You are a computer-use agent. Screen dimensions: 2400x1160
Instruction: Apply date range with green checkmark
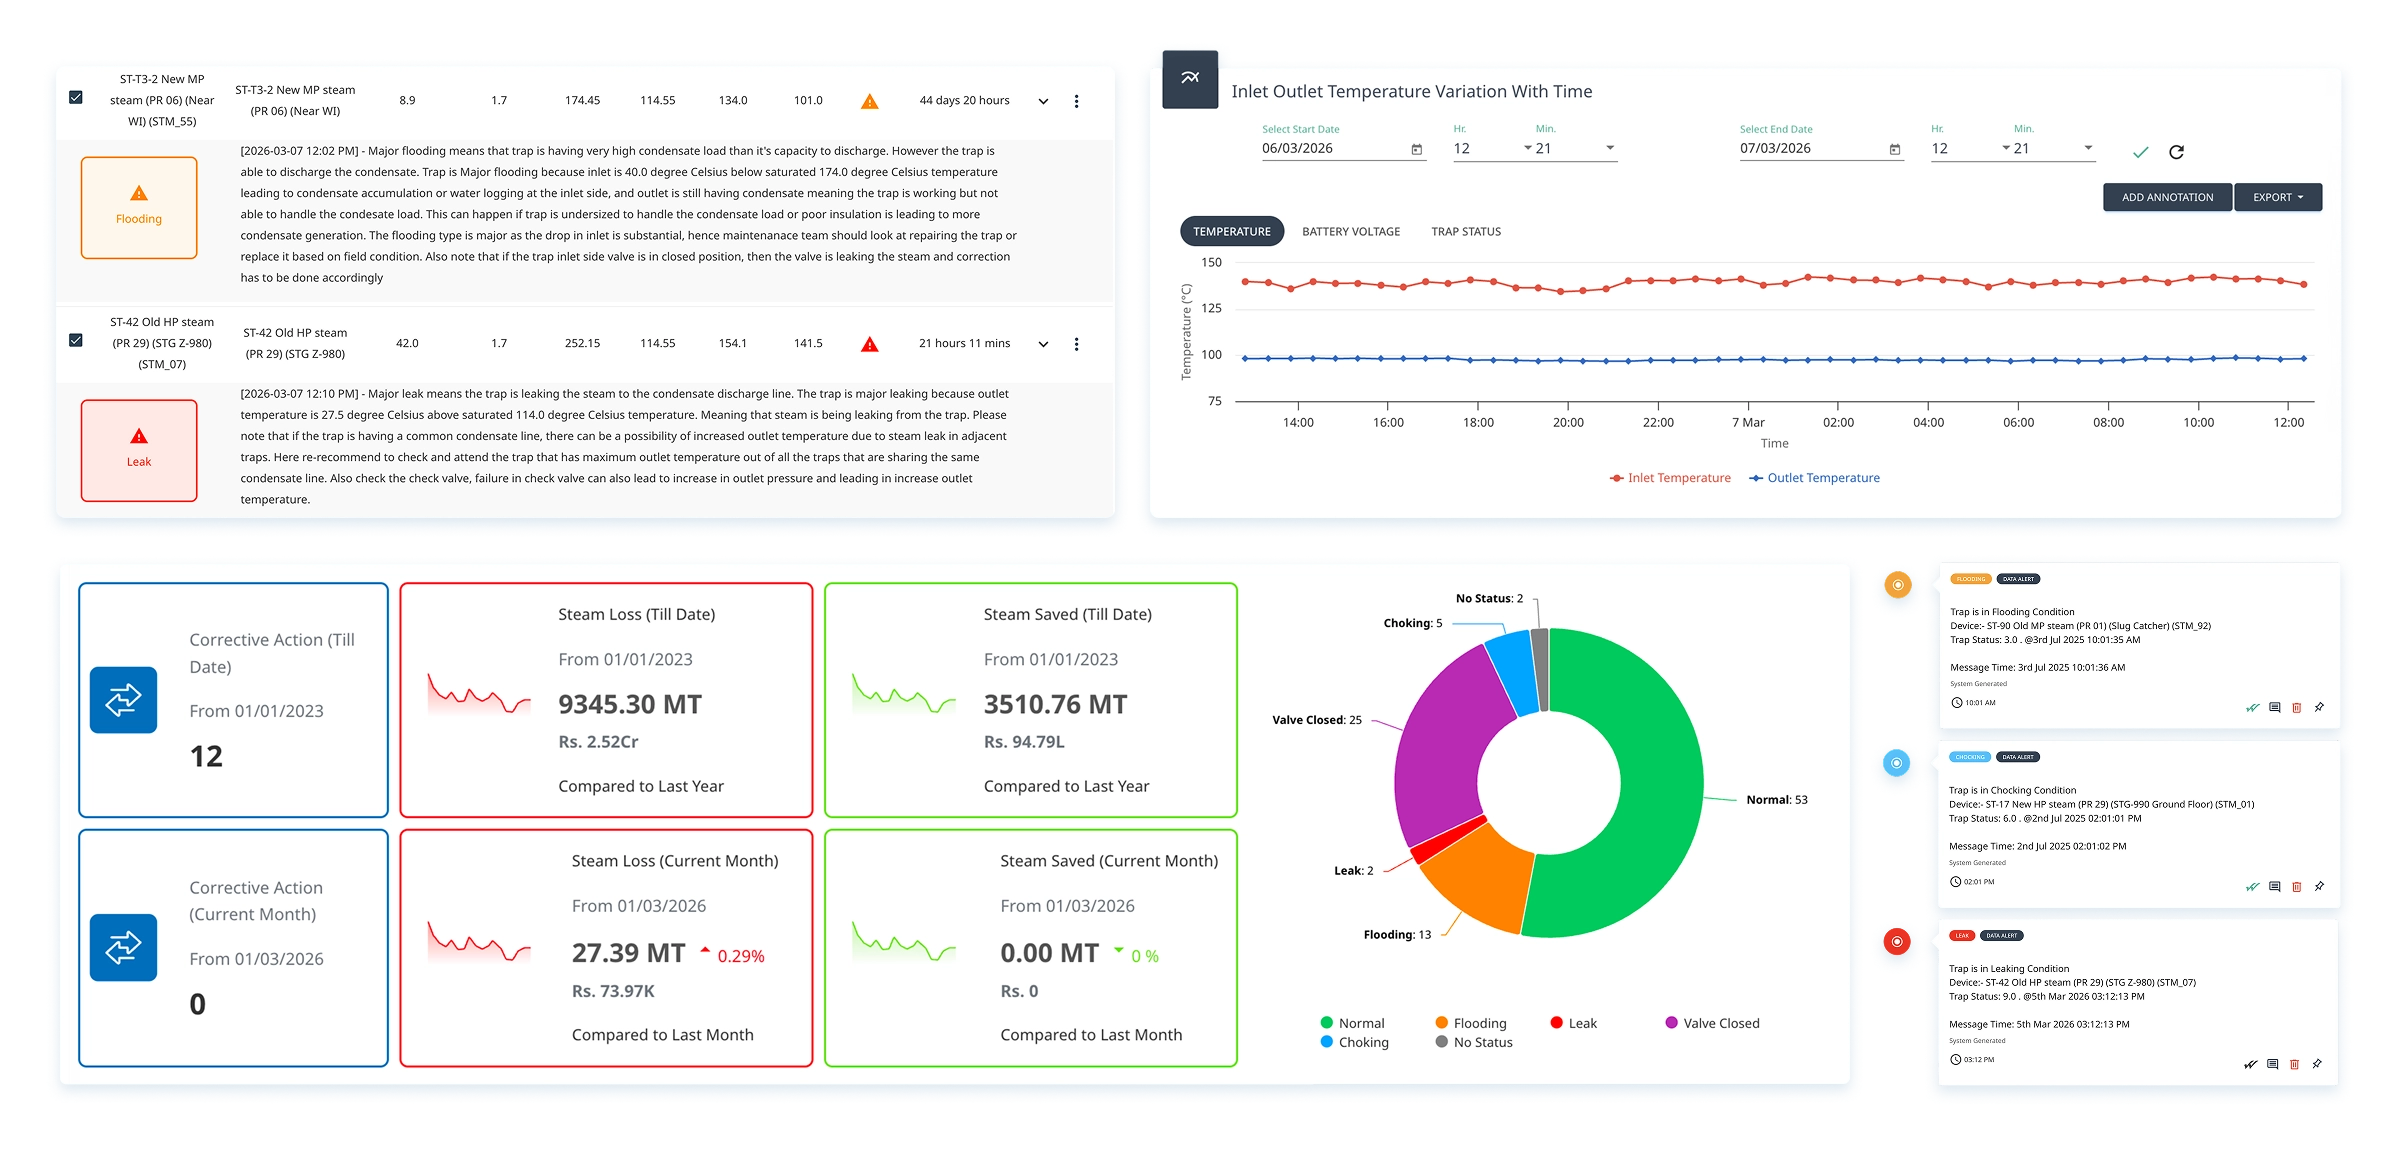point(2140,152)
